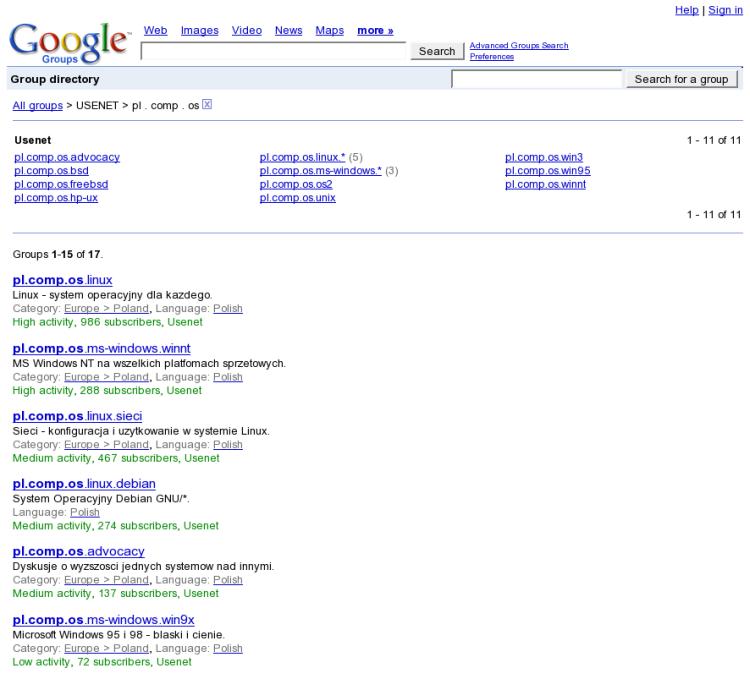Screen dimensions: 750x679
Task: Expand the 'more »' menu
Action: point(375,31)
